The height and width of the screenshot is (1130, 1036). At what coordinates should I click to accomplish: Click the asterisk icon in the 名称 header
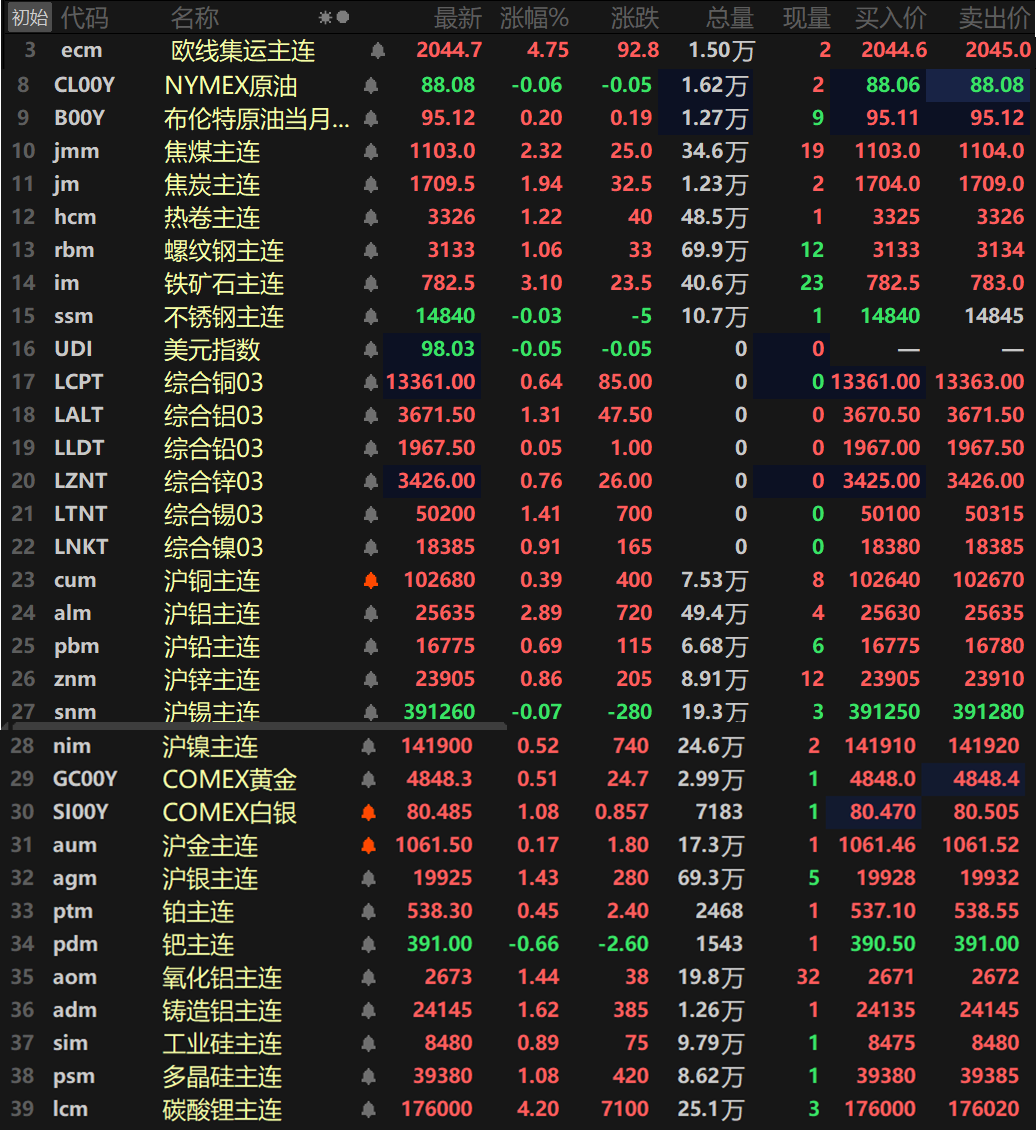324,16
